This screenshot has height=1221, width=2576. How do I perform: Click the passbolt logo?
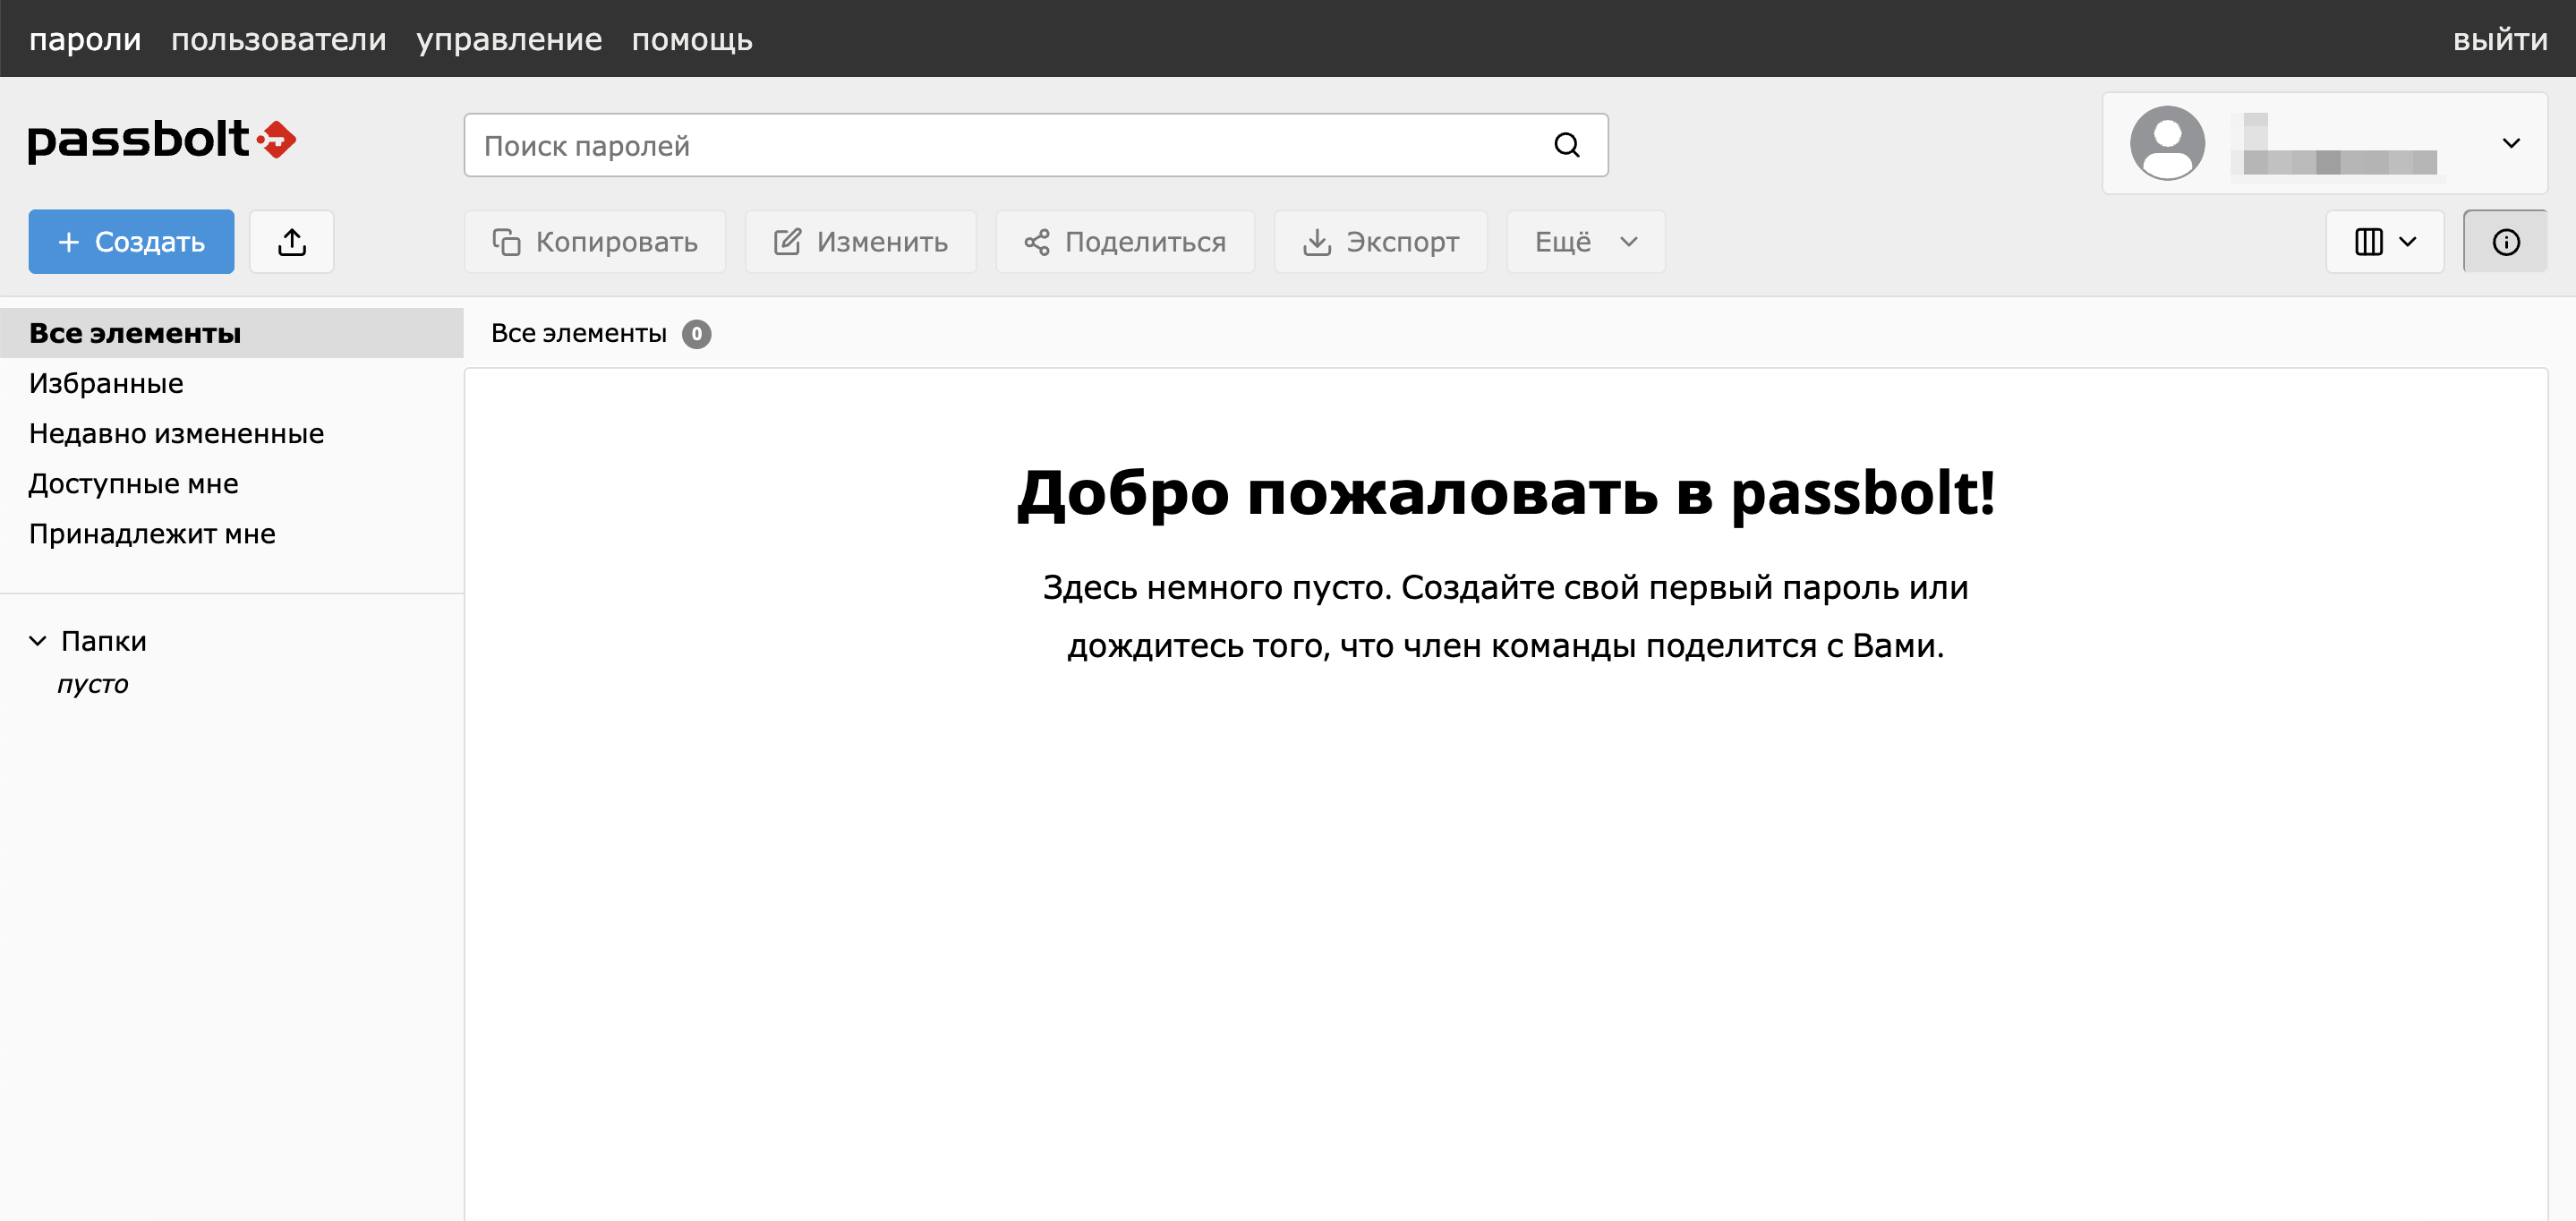pos(162,140)
